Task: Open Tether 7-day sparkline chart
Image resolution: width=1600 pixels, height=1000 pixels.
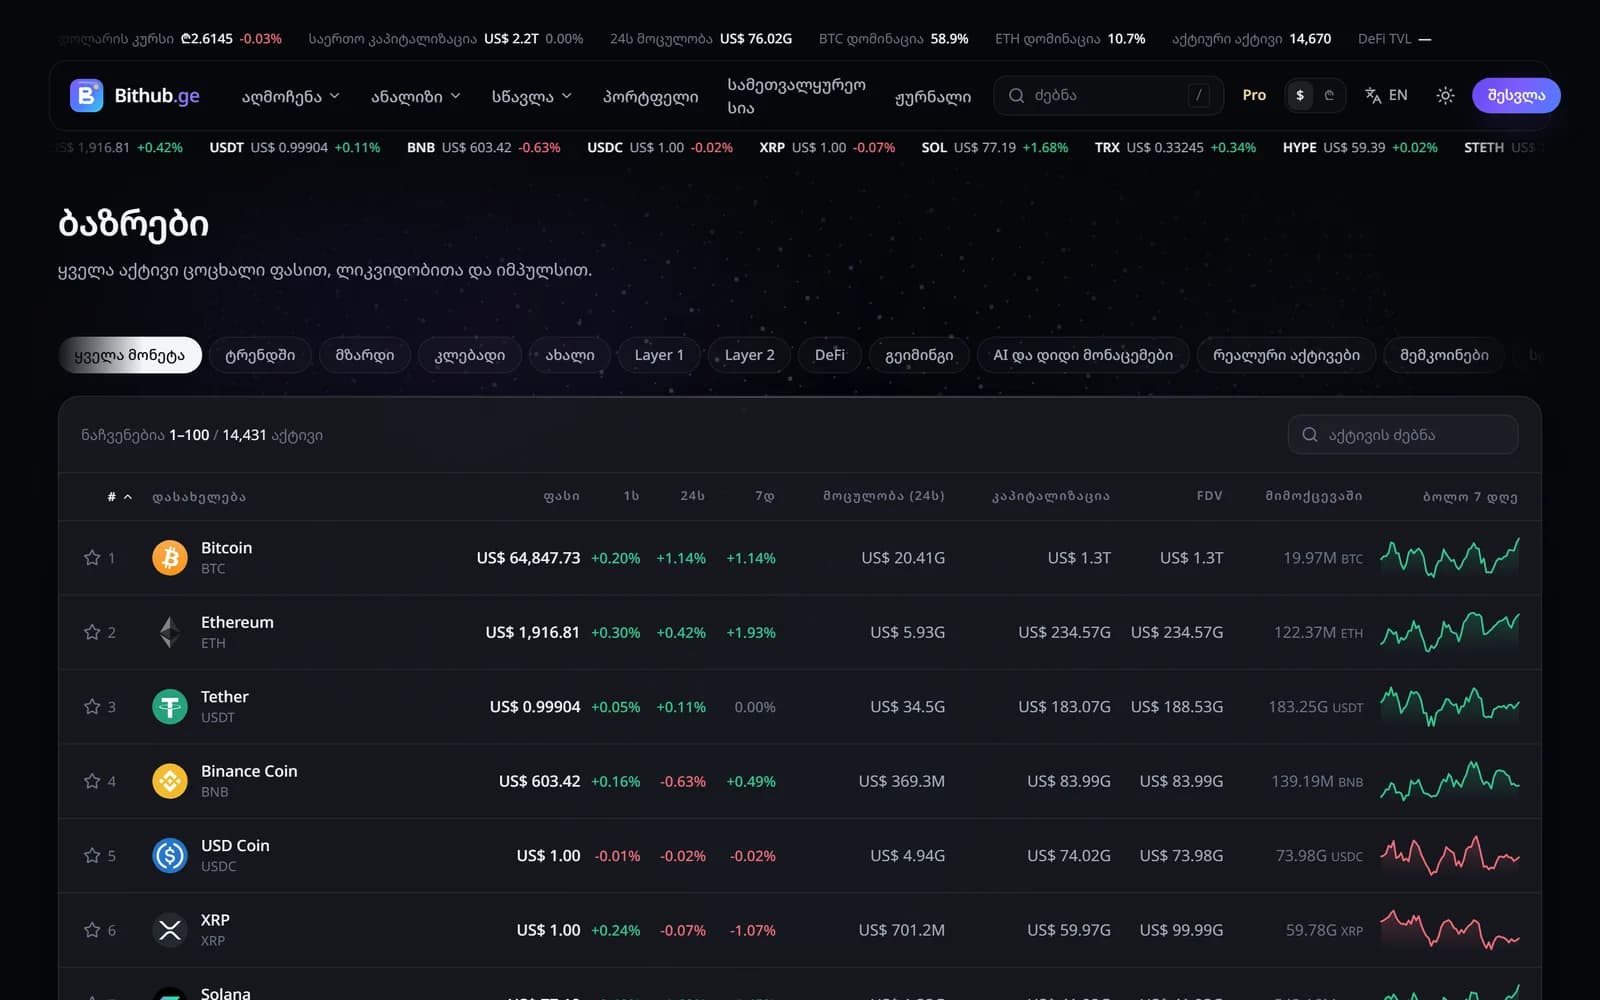Action: 1450,707
